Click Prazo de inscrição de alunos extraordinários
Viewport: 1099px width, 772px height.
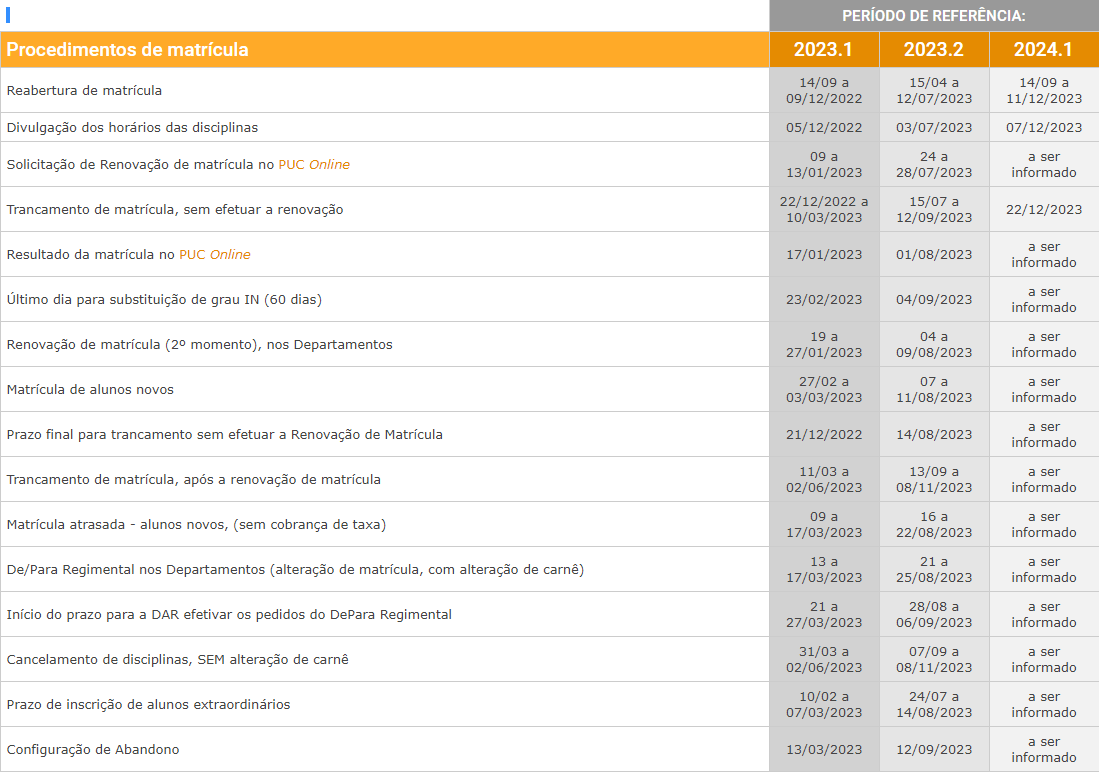coord(149,705)
